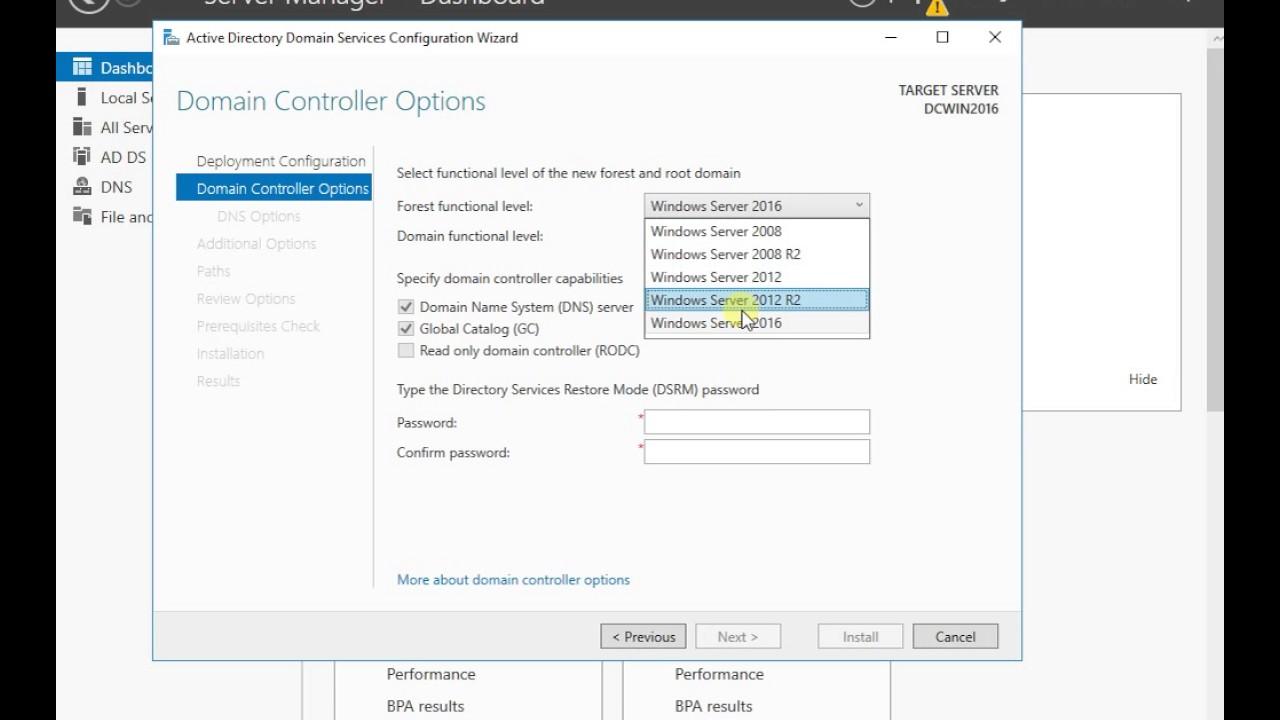Click the All Servers icon
Screen dimensions: 1280x720
pyautogui.click(x=82, y=128)
